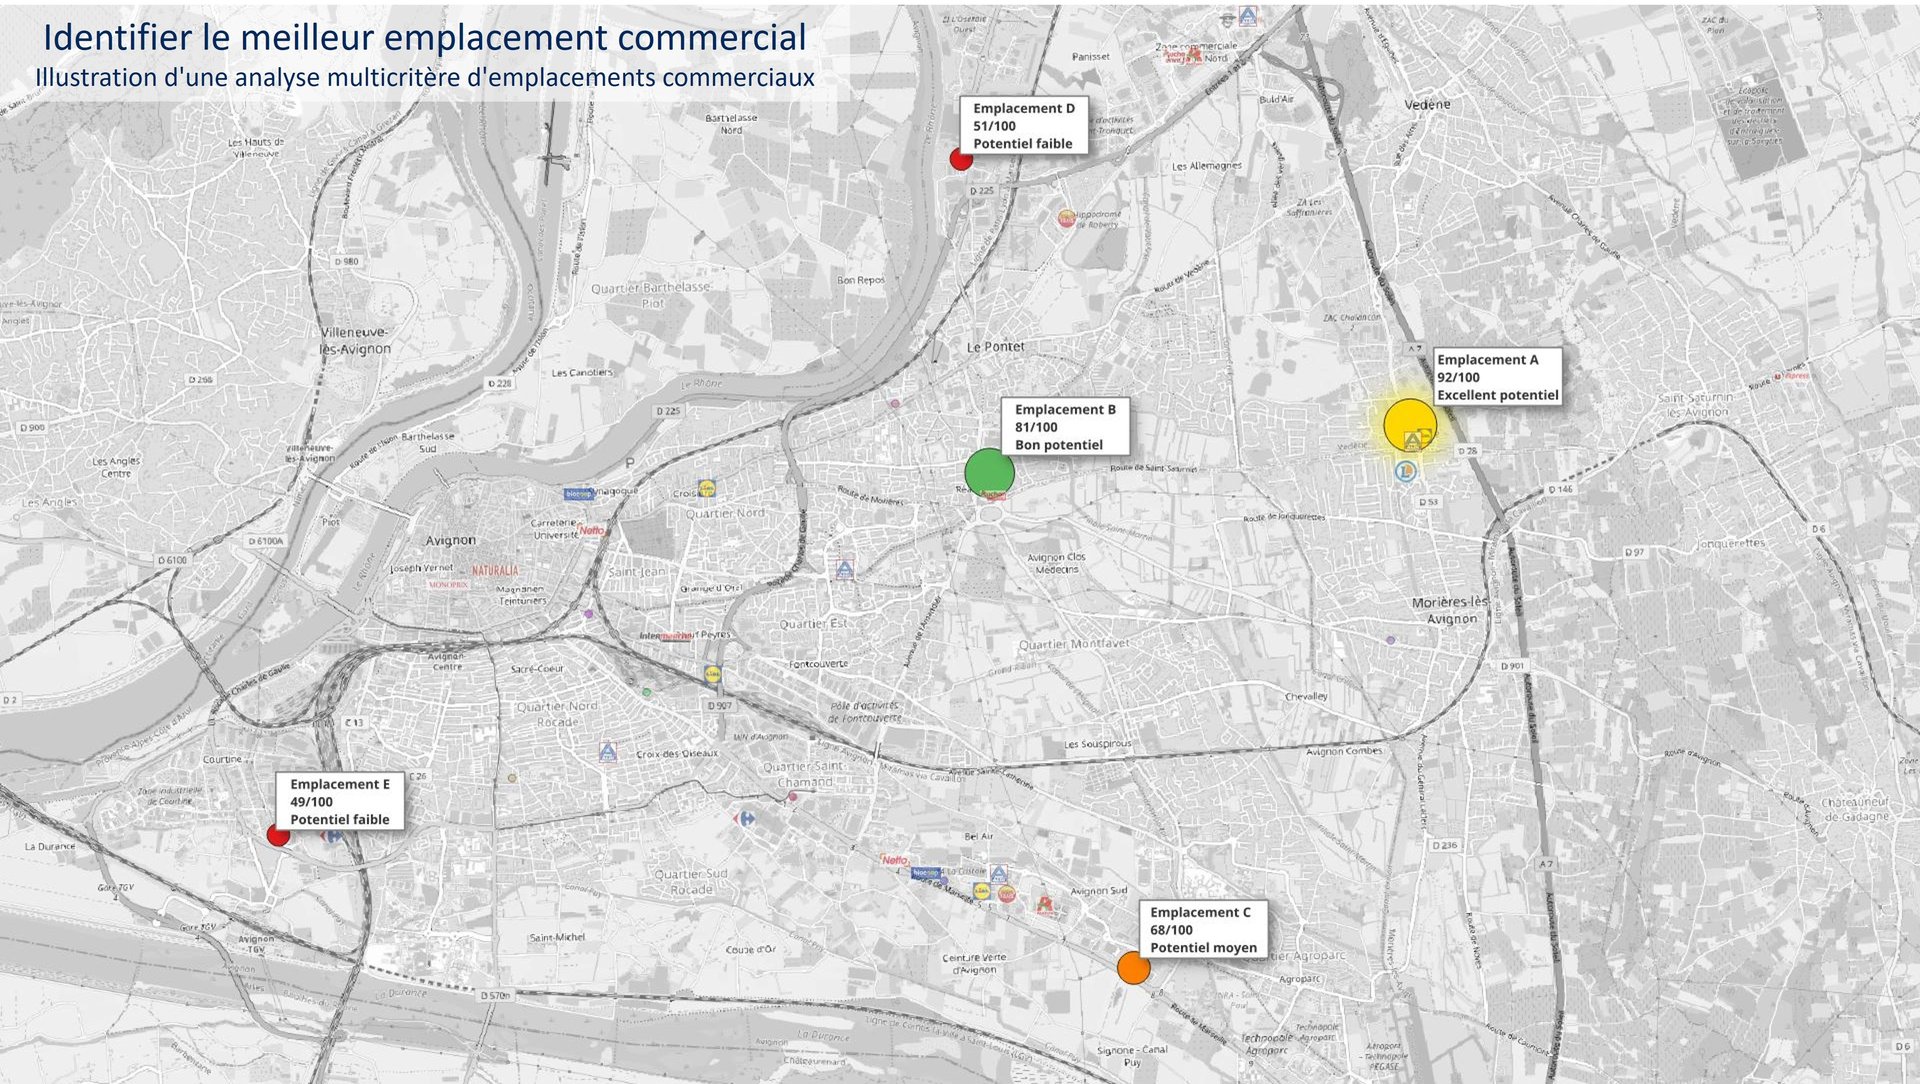Viewport: 1920px width, 1084px height.
Task: Click the 'Coupe d'Or' label
Action: [x=750, y=949]
